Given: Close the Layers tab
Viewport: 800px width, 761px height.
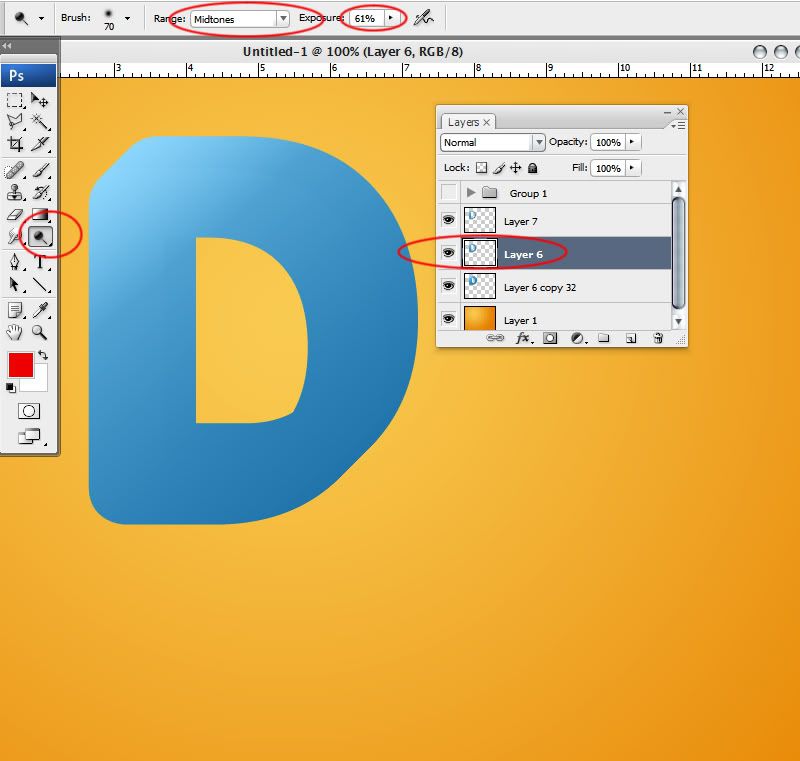Looking at the screenshot, I should [x=487, y=122].
